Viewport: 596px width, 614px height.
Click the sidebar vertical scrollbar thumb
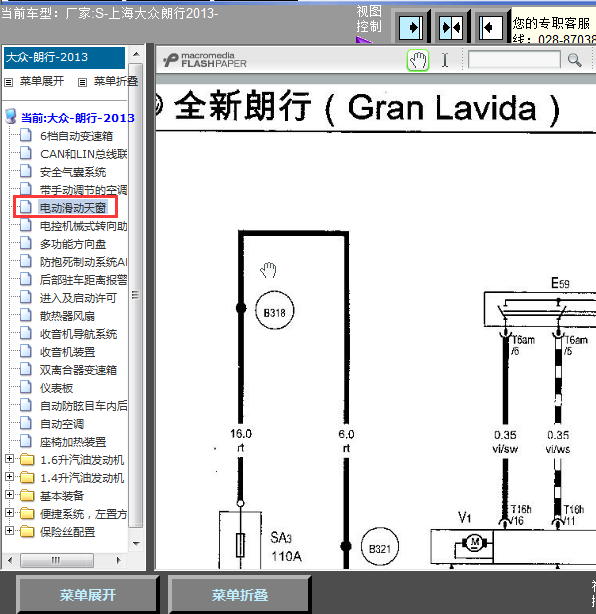(x=136, y=296)
